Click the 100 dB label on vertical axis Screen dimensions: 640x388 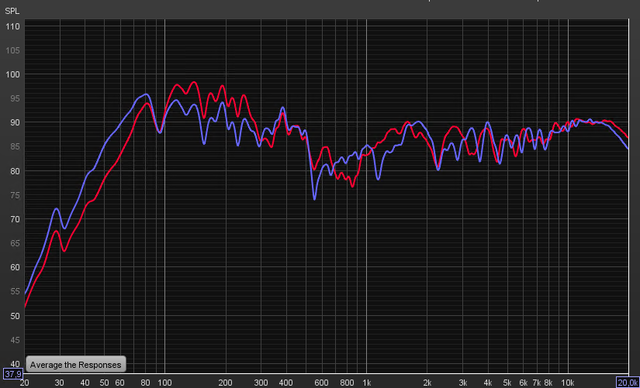(14, 75)
